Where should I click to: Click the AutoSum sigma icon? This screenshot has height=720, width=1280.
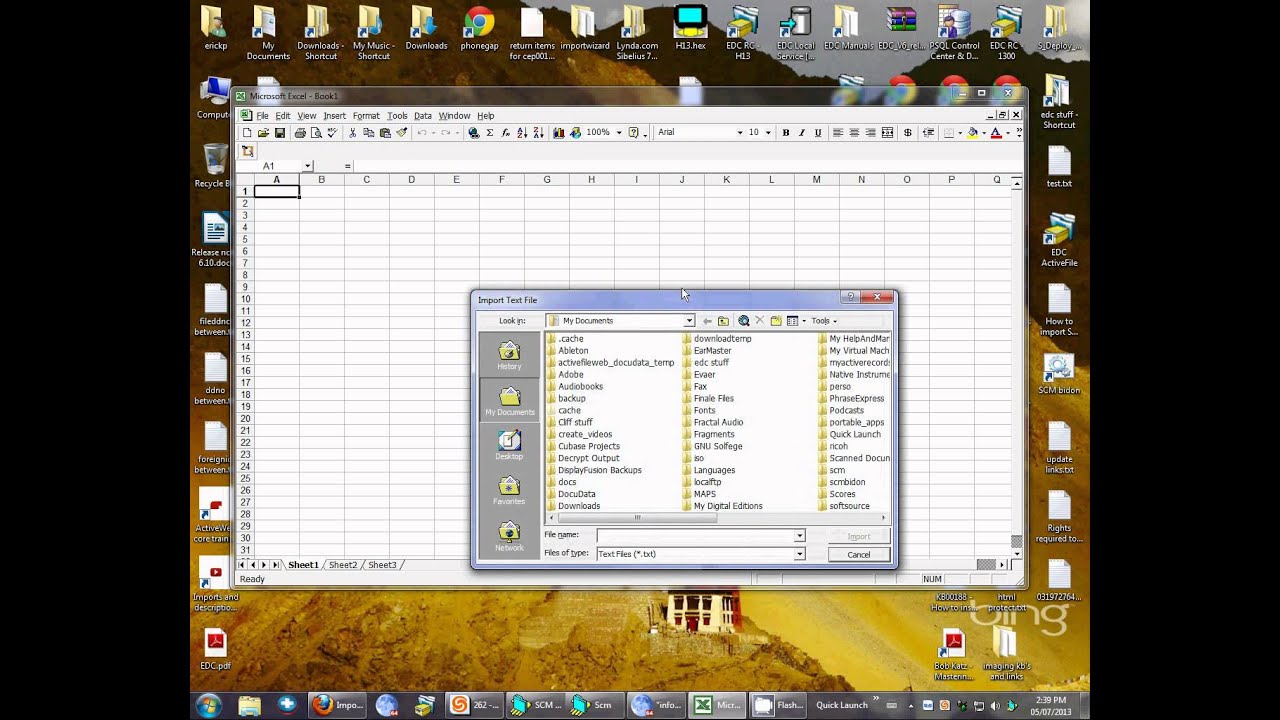(x=490, y=132)
